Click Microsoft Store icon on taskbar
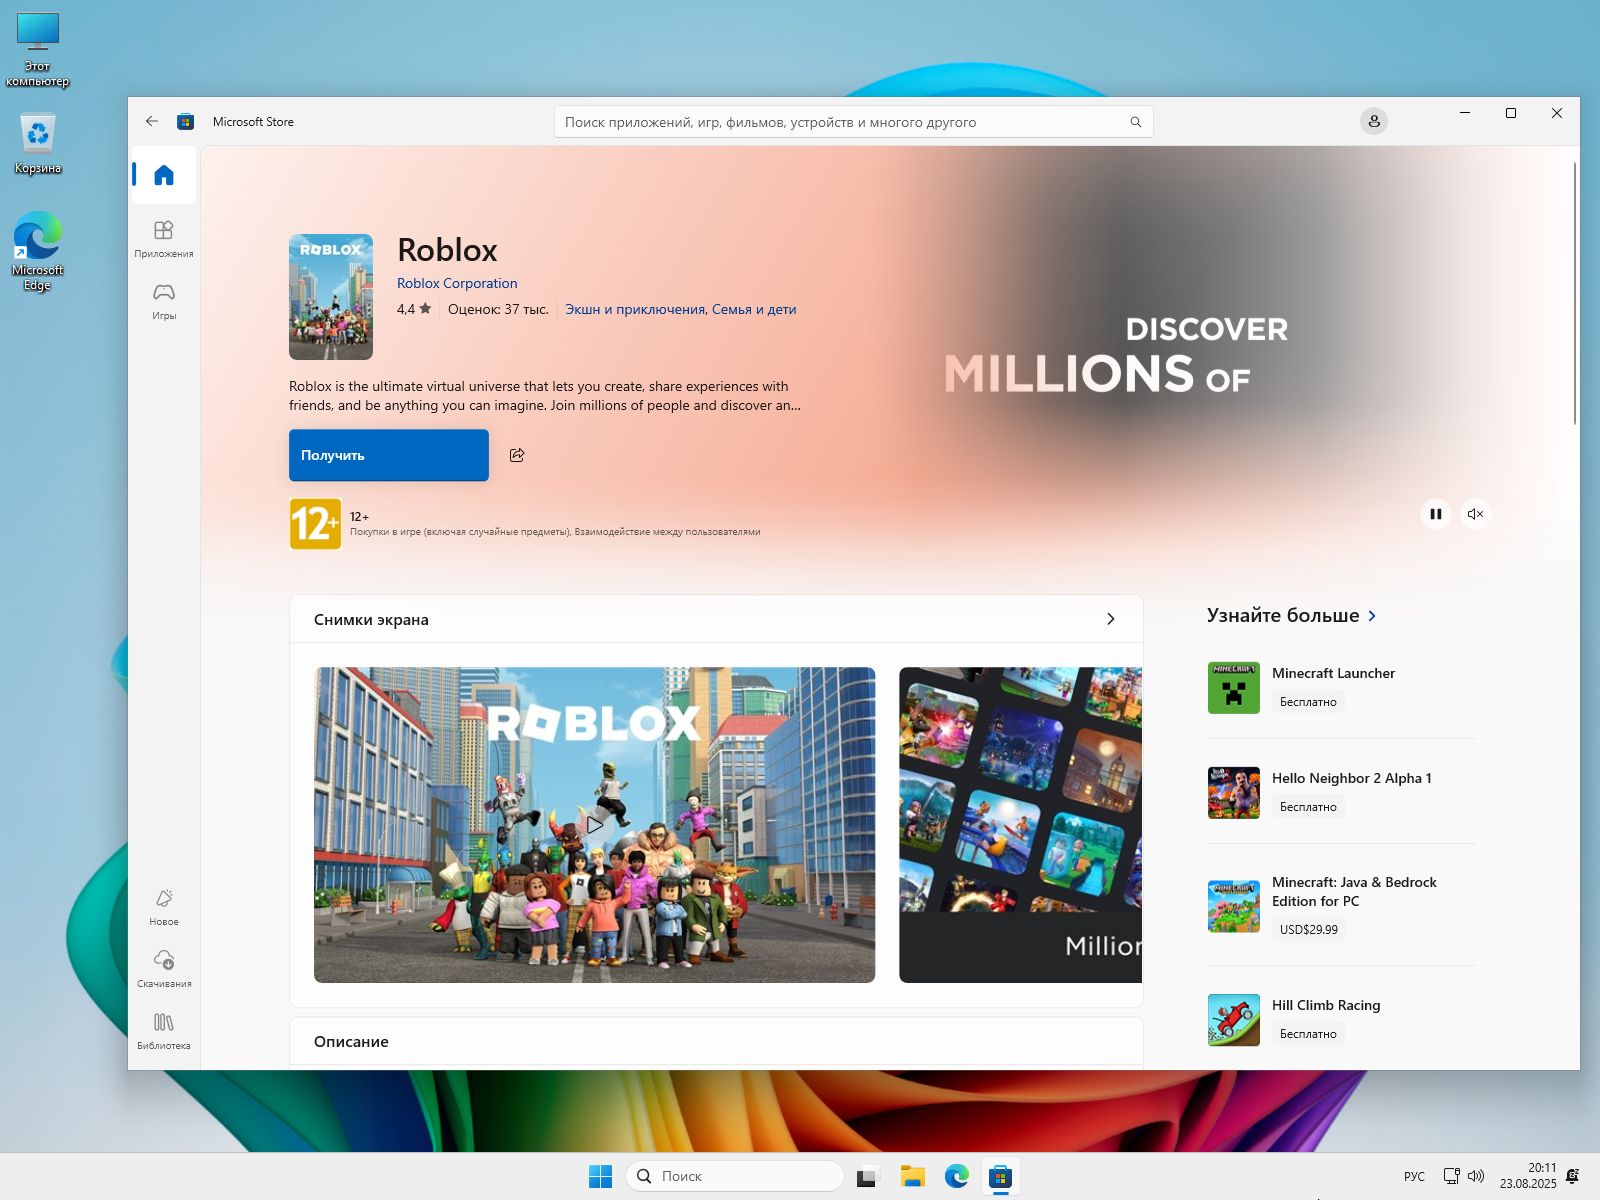 pos(1000,1176)
